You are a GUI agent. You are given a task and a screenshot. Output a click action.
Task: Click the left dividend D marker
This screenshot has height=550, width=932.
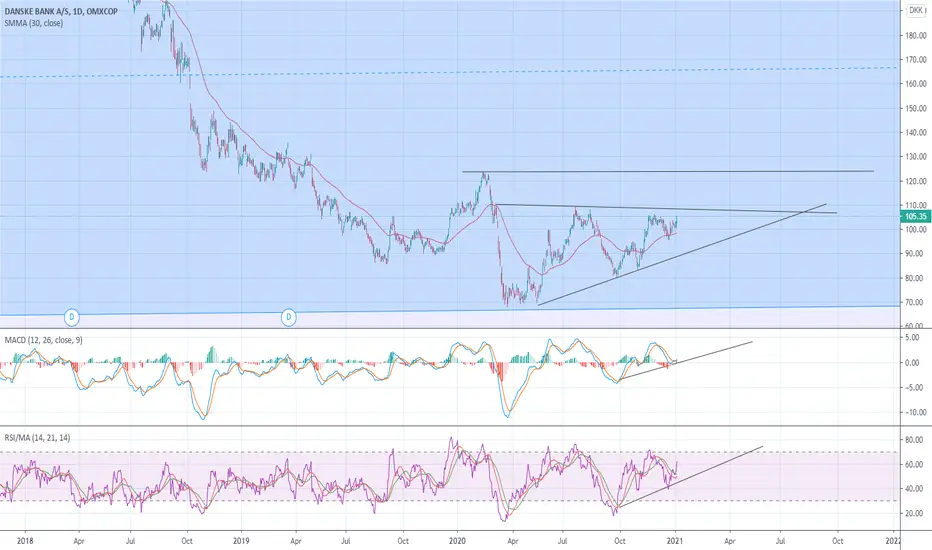click(x=72, y=317)
